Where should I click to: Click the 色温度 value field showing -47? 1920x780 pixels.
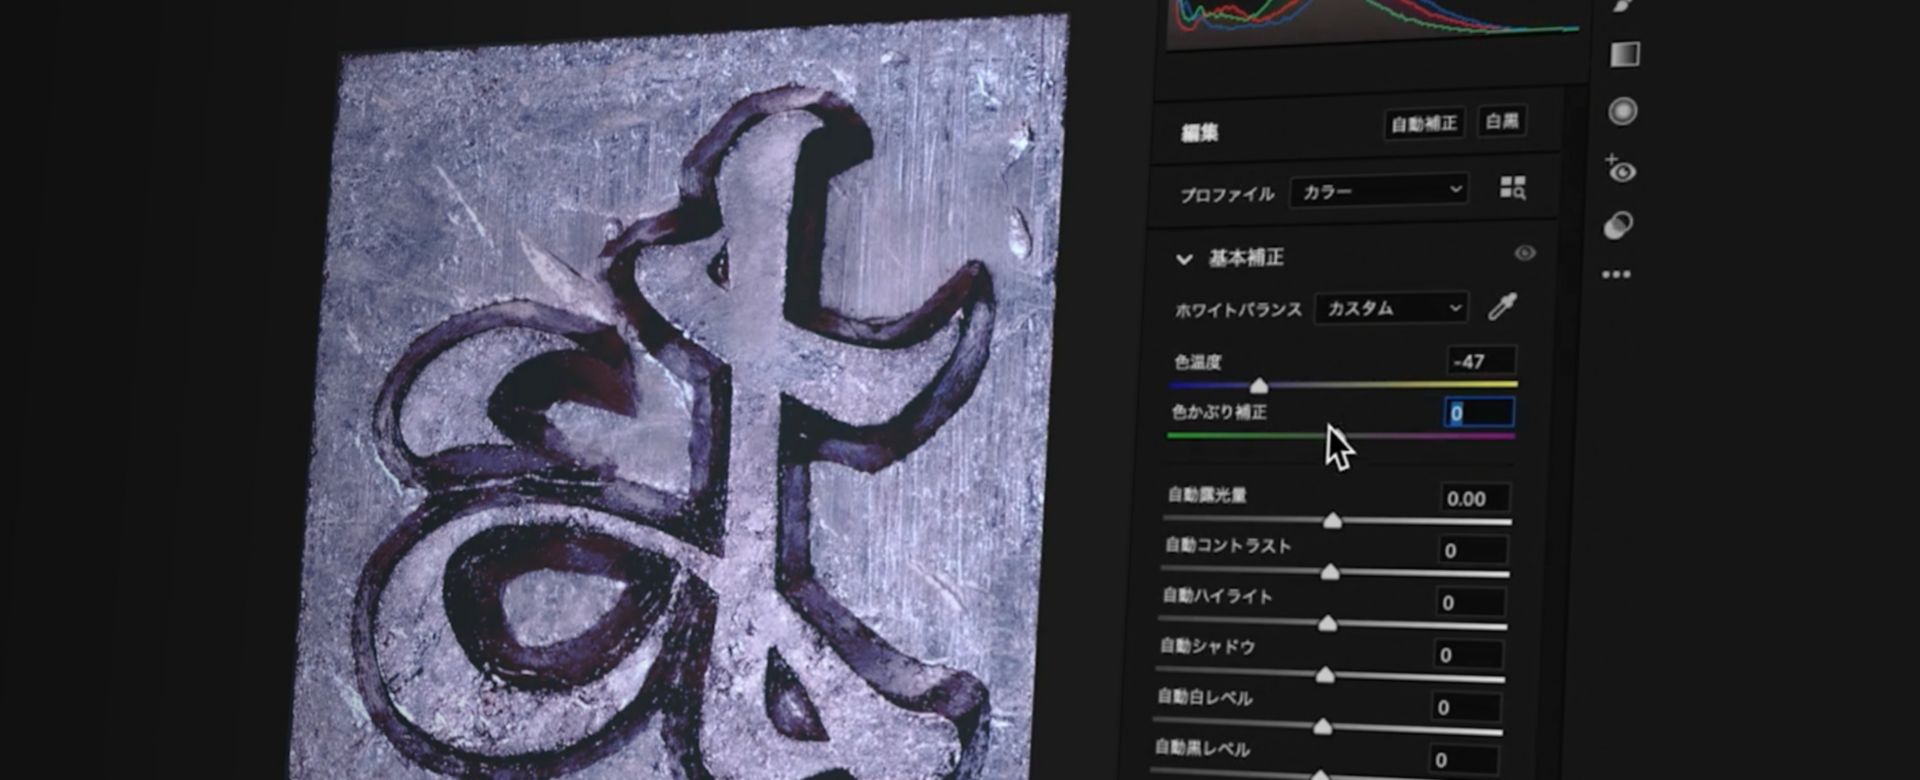[x=1480, y=361]
